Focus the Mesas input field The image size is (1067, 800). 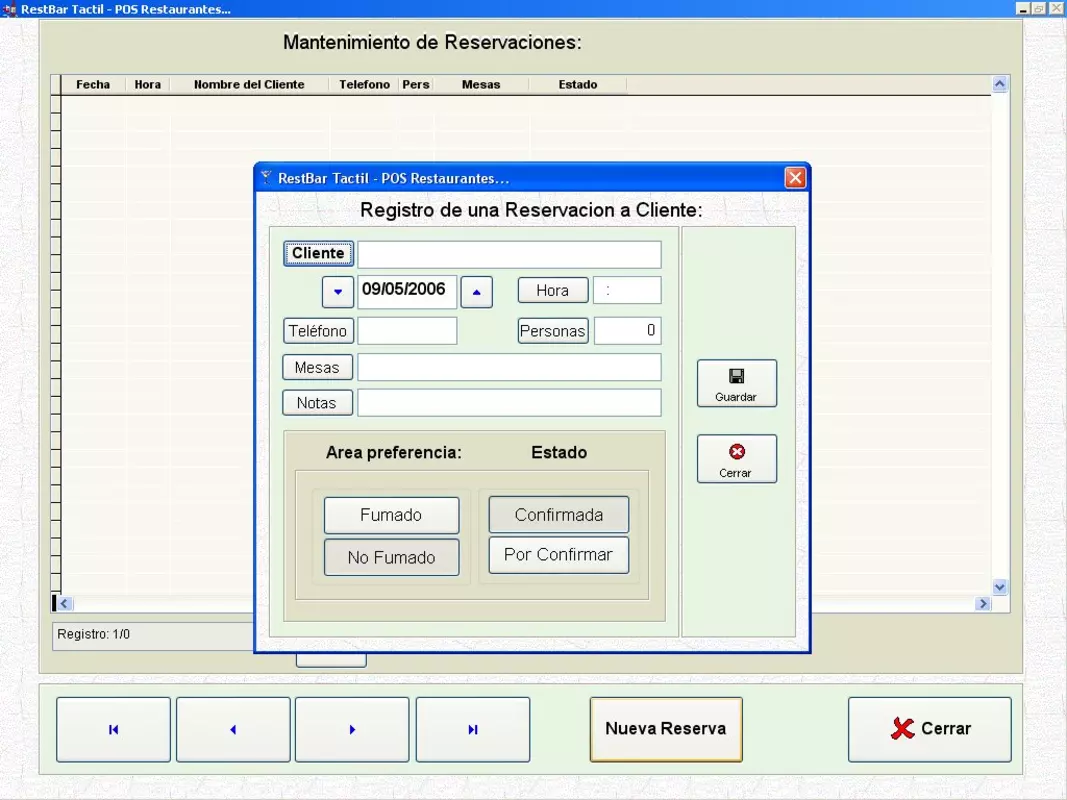tap(509, 367)
